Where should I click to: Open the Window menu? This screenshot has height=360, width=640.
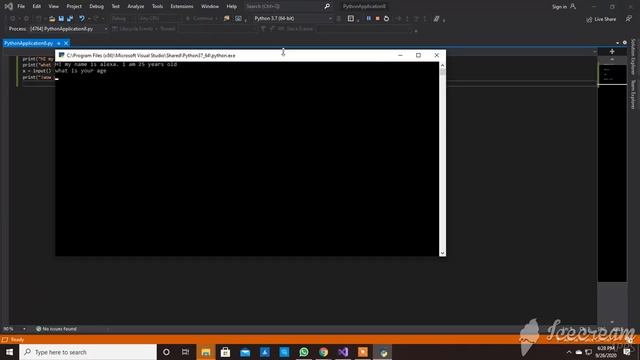point(210,7)
